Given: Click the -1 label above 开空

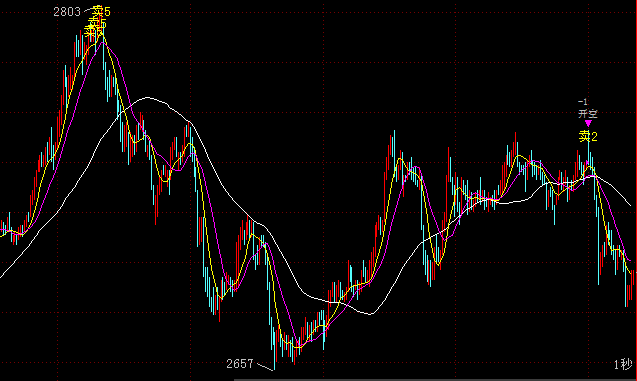Looking at the screenshot, I should tap(583, 102).
